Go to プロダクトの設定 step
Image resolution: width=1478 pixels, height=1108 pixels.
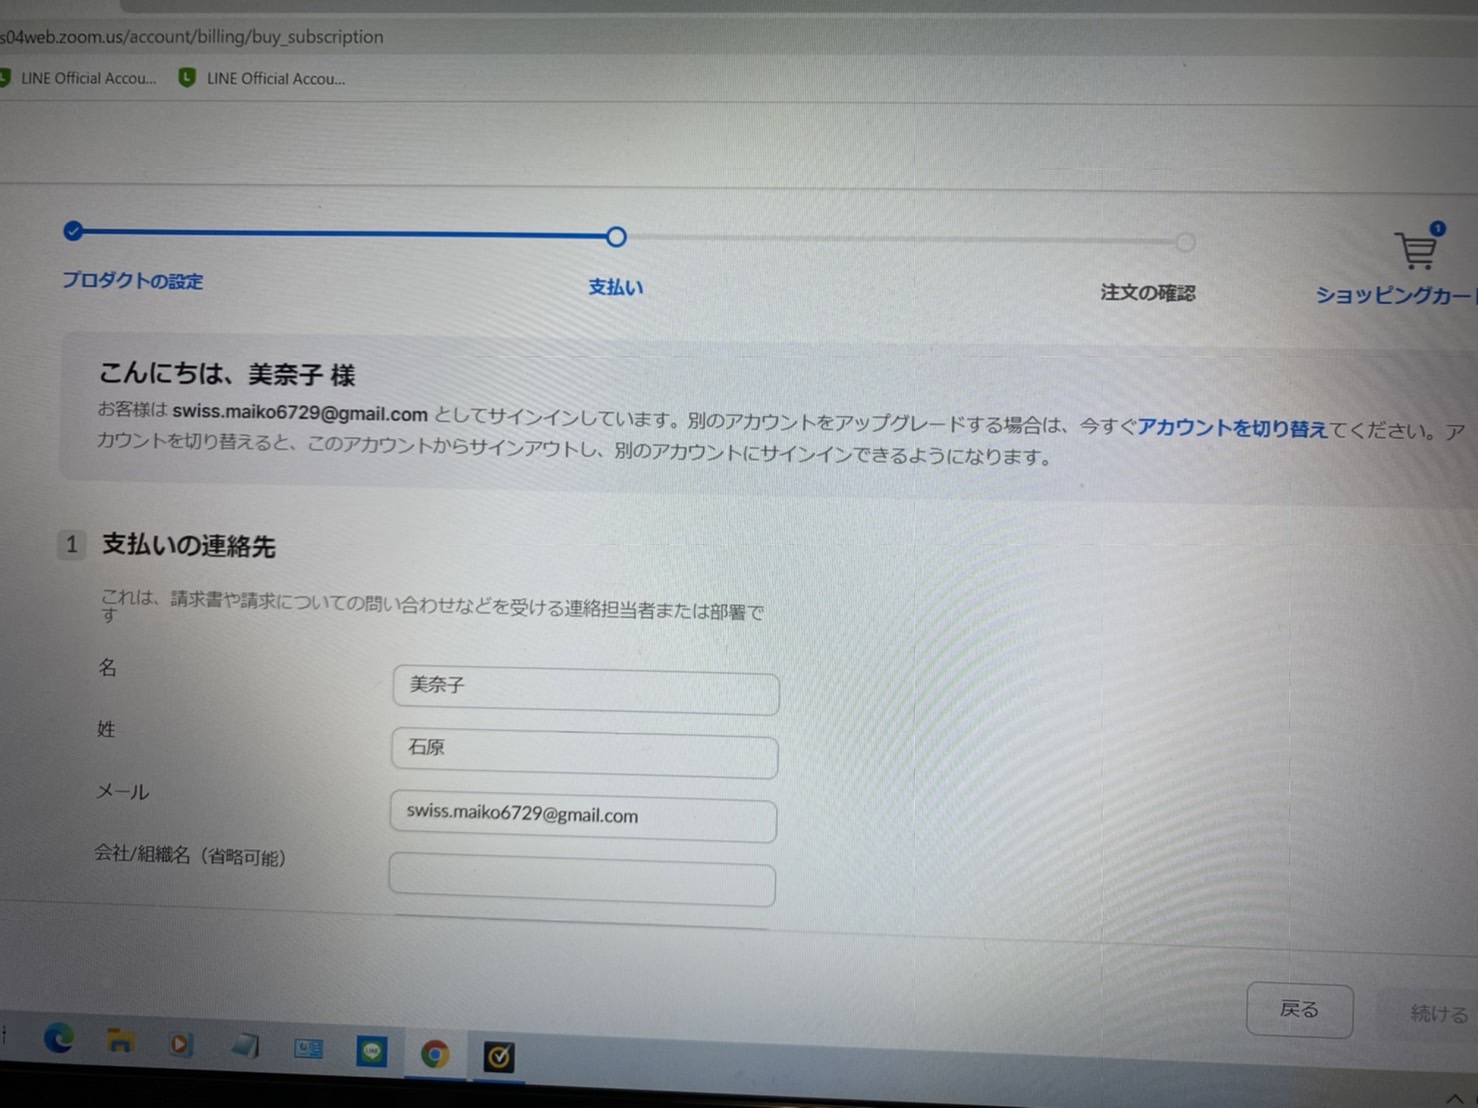click(132, 281)
